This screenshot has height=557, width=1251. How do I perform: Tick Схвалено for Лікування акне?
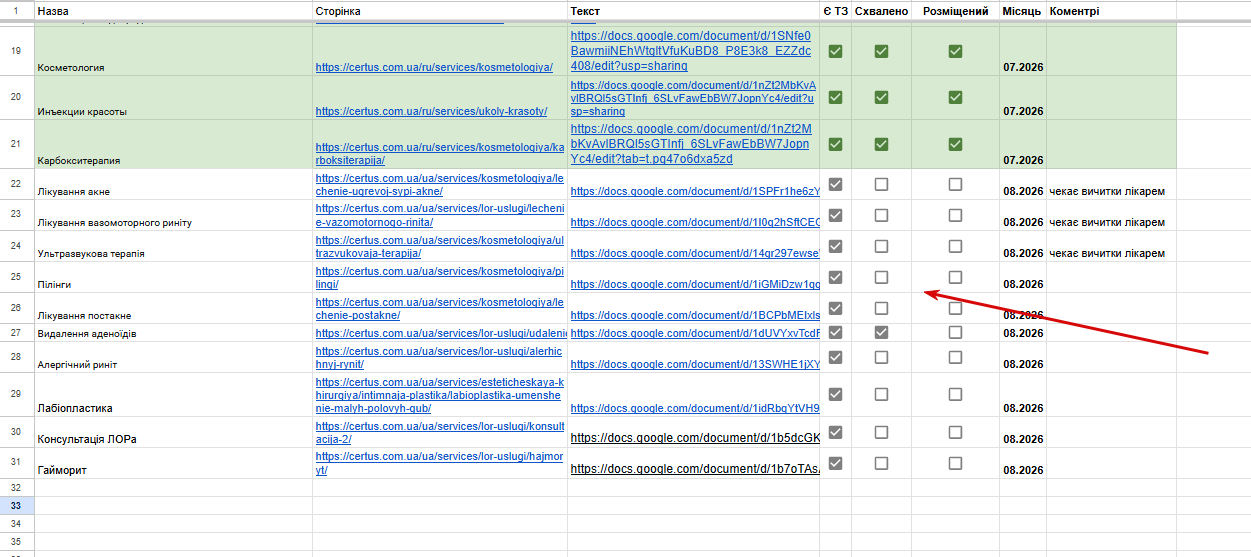click(x=881, y=184)
